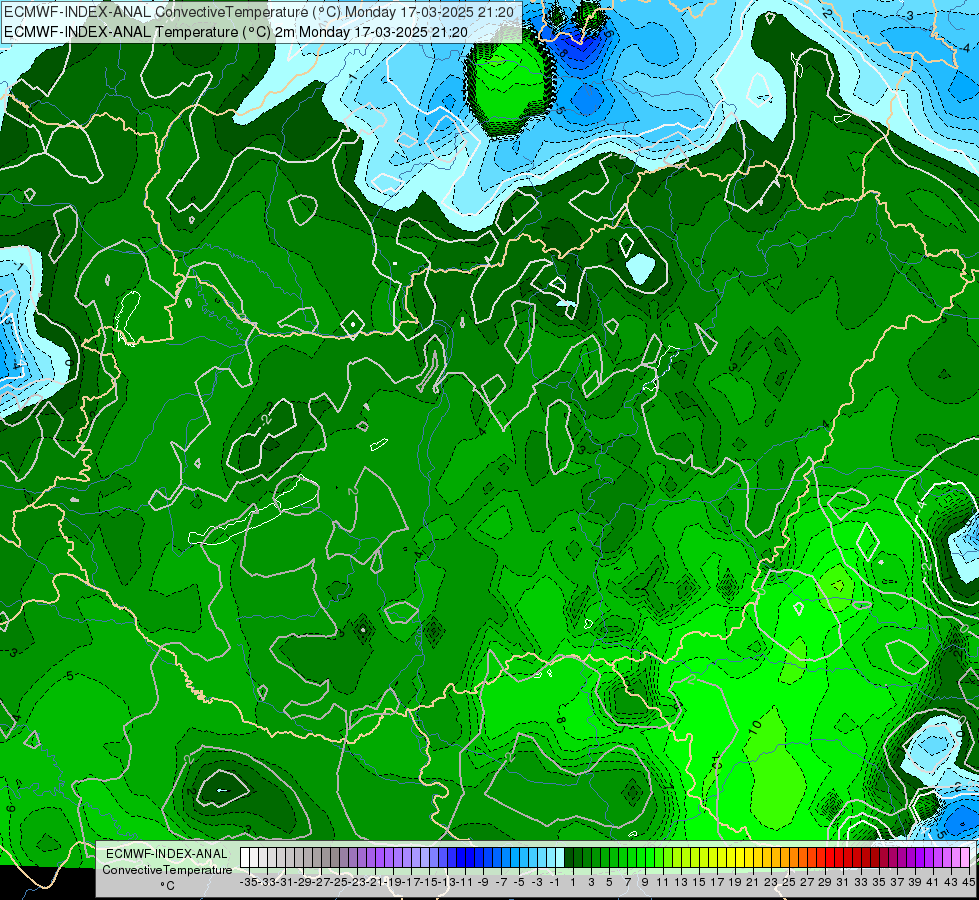Click the 43 value in the legend

(x=951, y=882)
